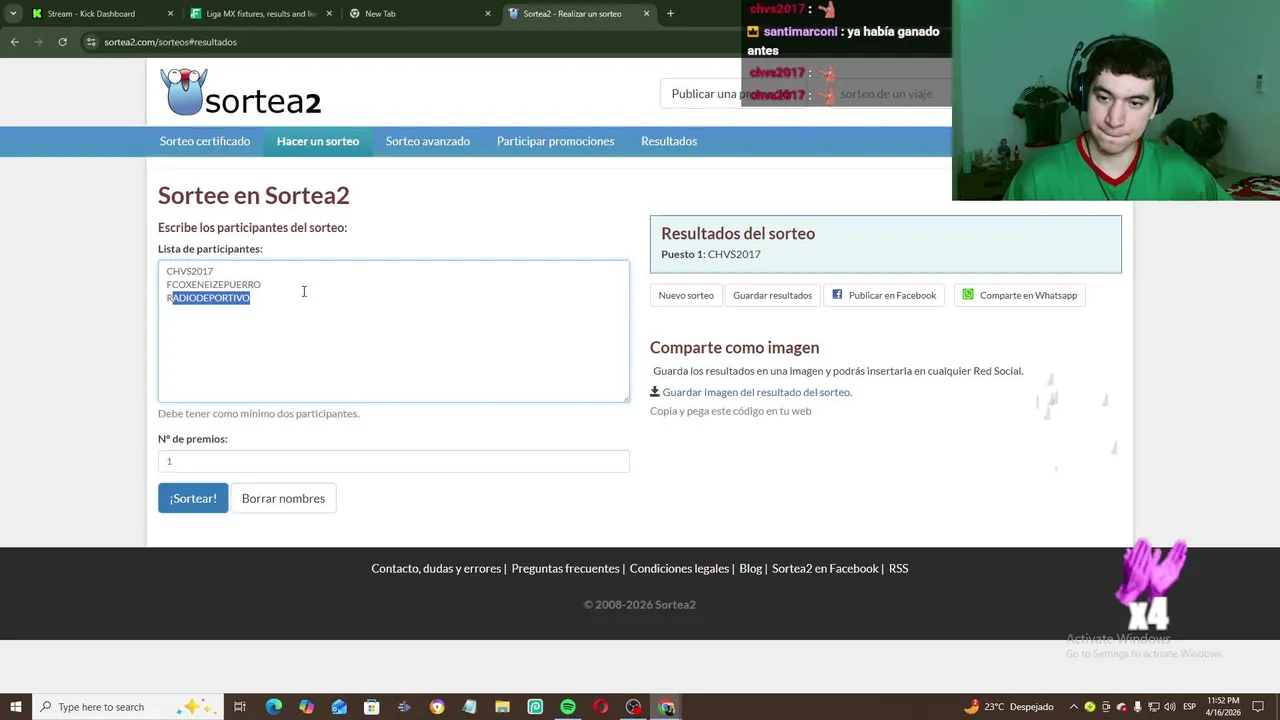Open Contacto, dudas y errores link
Viewport: 1280px width, 720px height.
click(x=436, y=568)
